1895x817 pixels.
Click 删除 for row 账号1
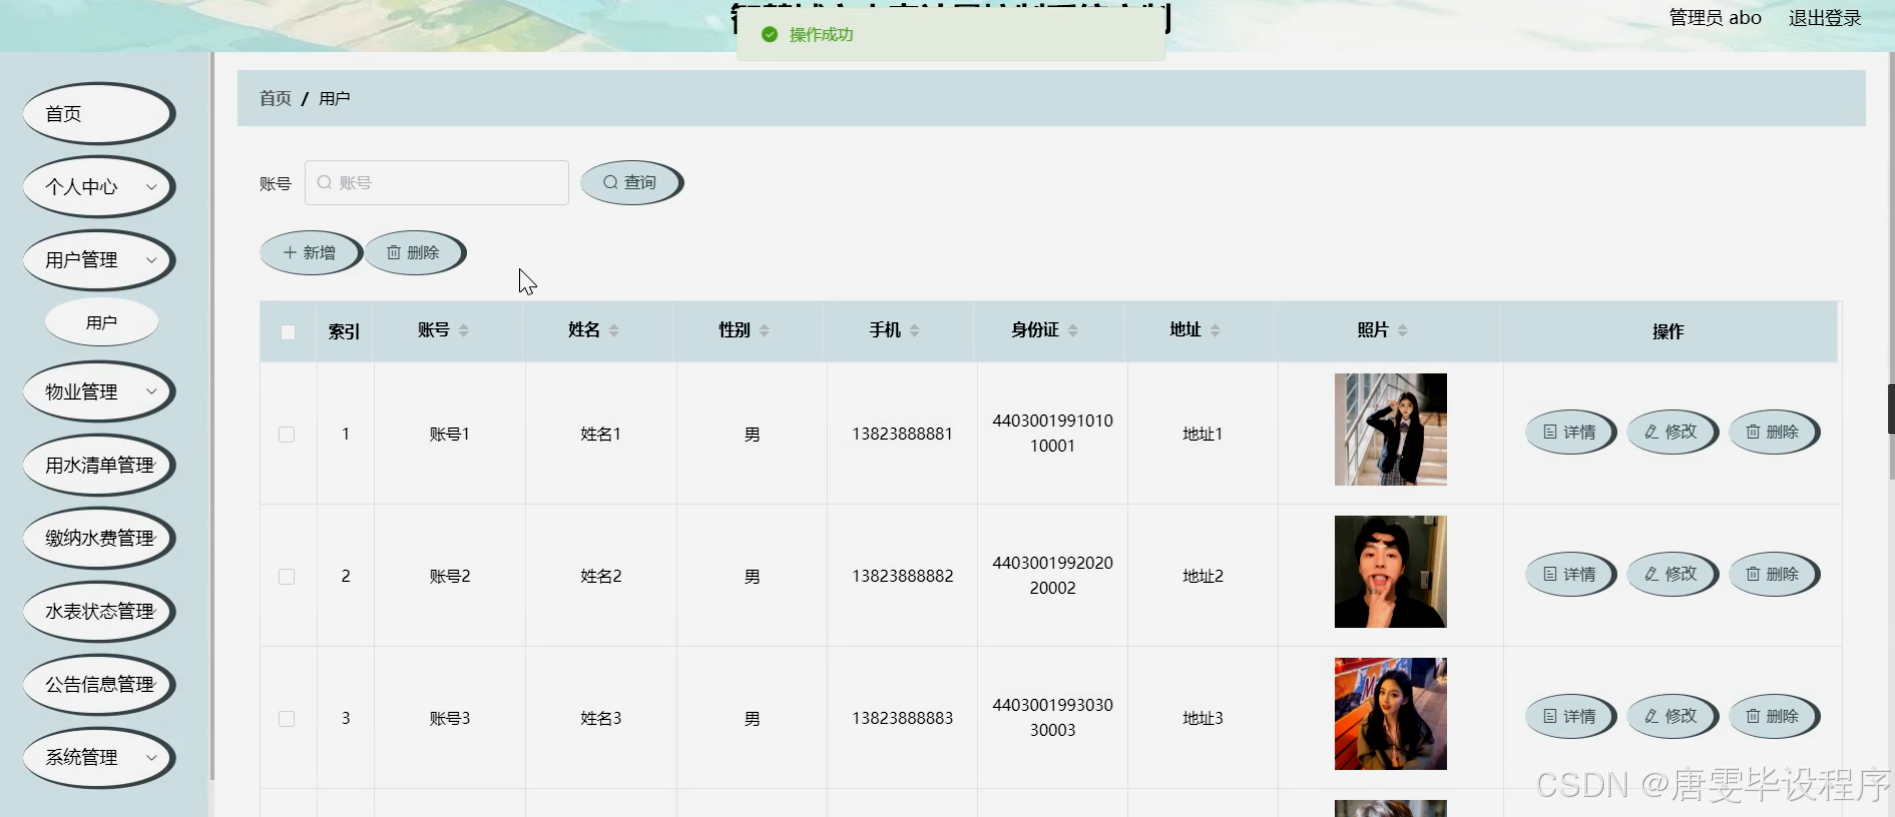tap(1773, 432)
